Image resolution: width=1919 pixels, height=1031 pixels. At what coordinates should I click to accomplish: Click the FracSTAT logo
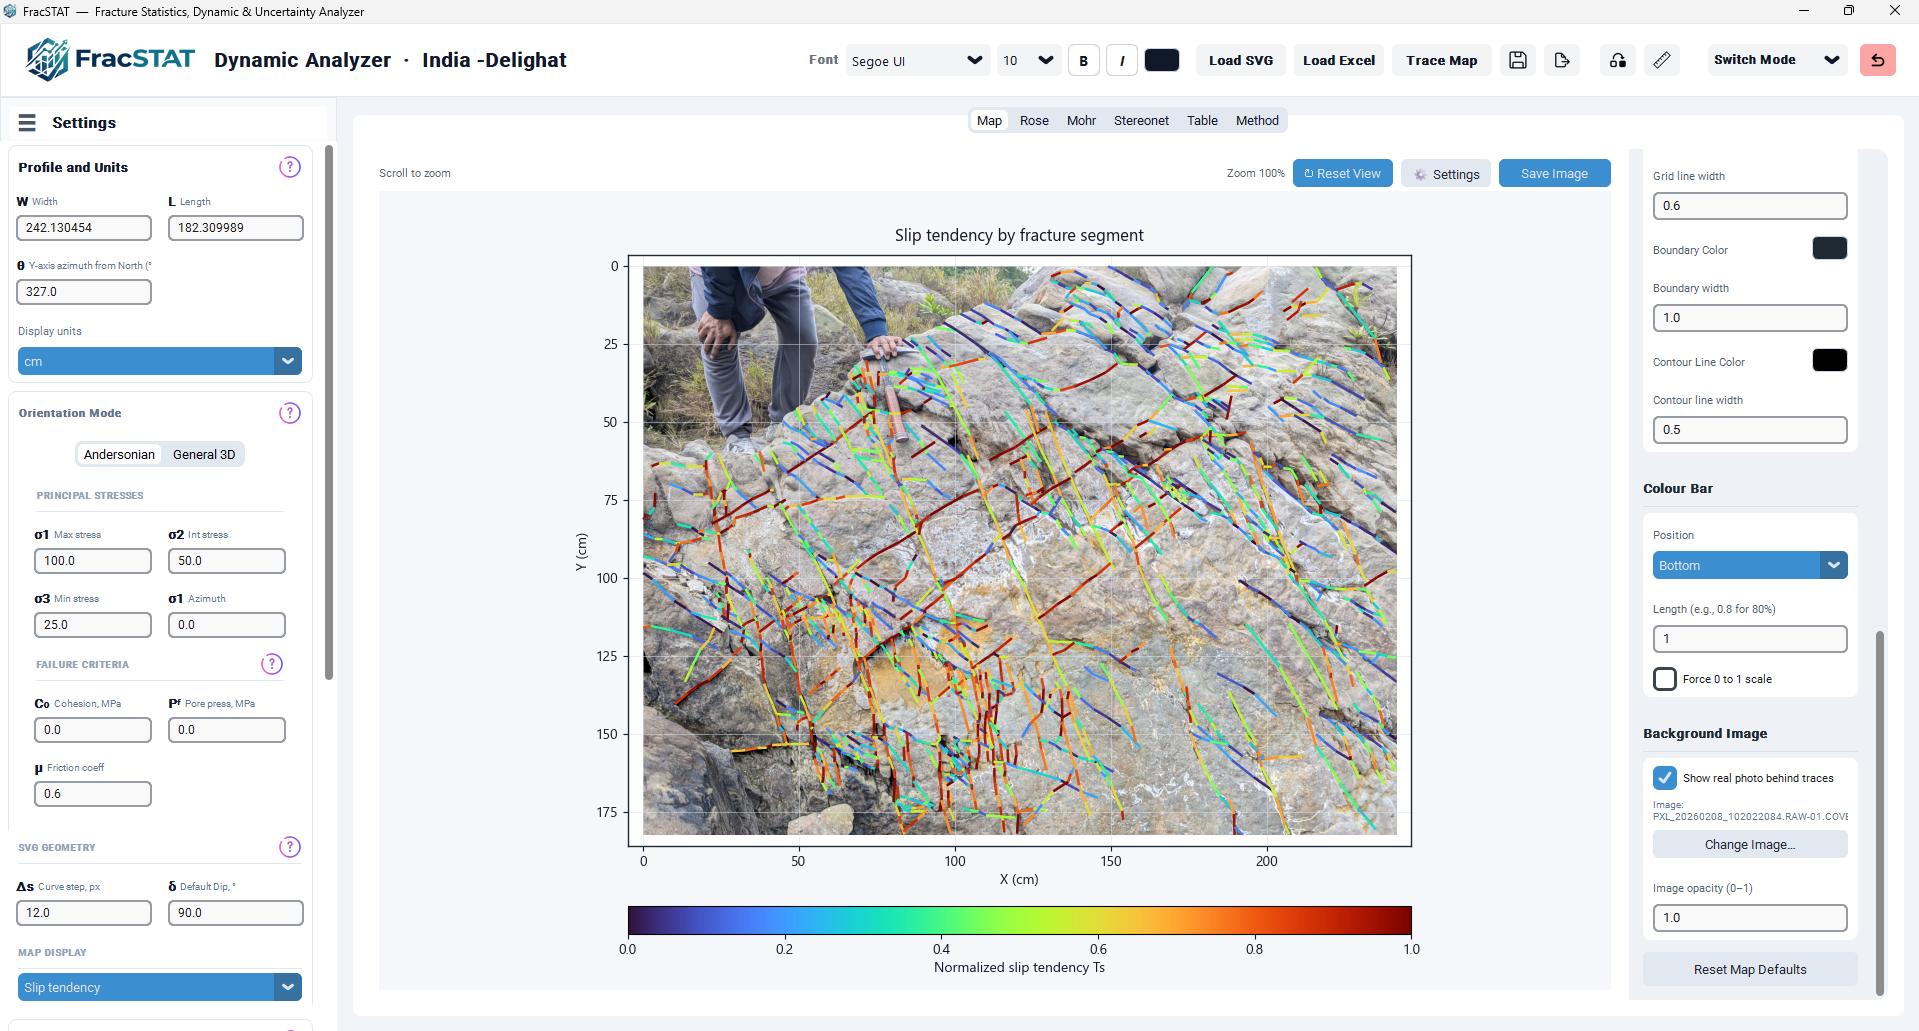[110, 59]
